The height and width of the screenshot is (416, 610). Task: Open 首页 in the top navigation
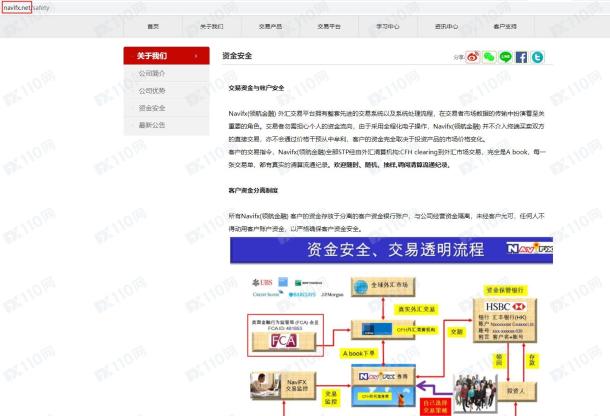153,26
